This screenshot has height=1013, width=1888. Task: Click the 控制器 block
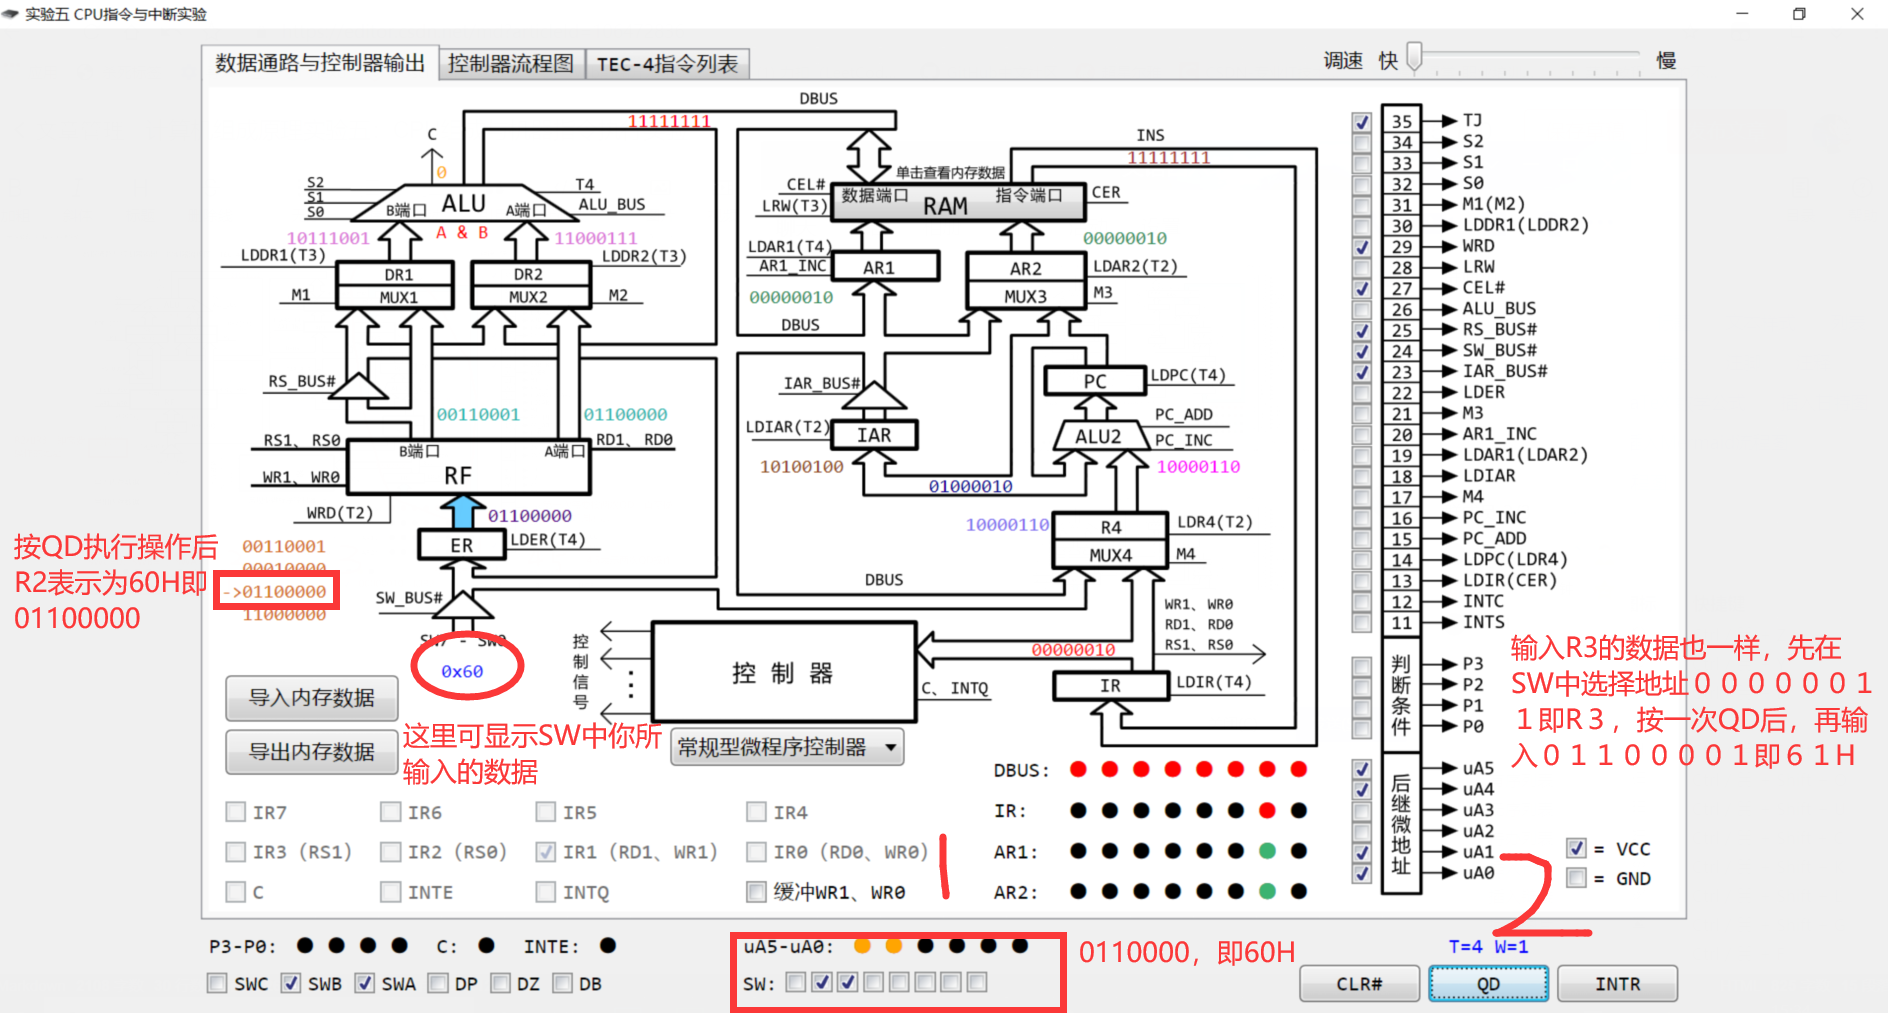tap(783, 672)
